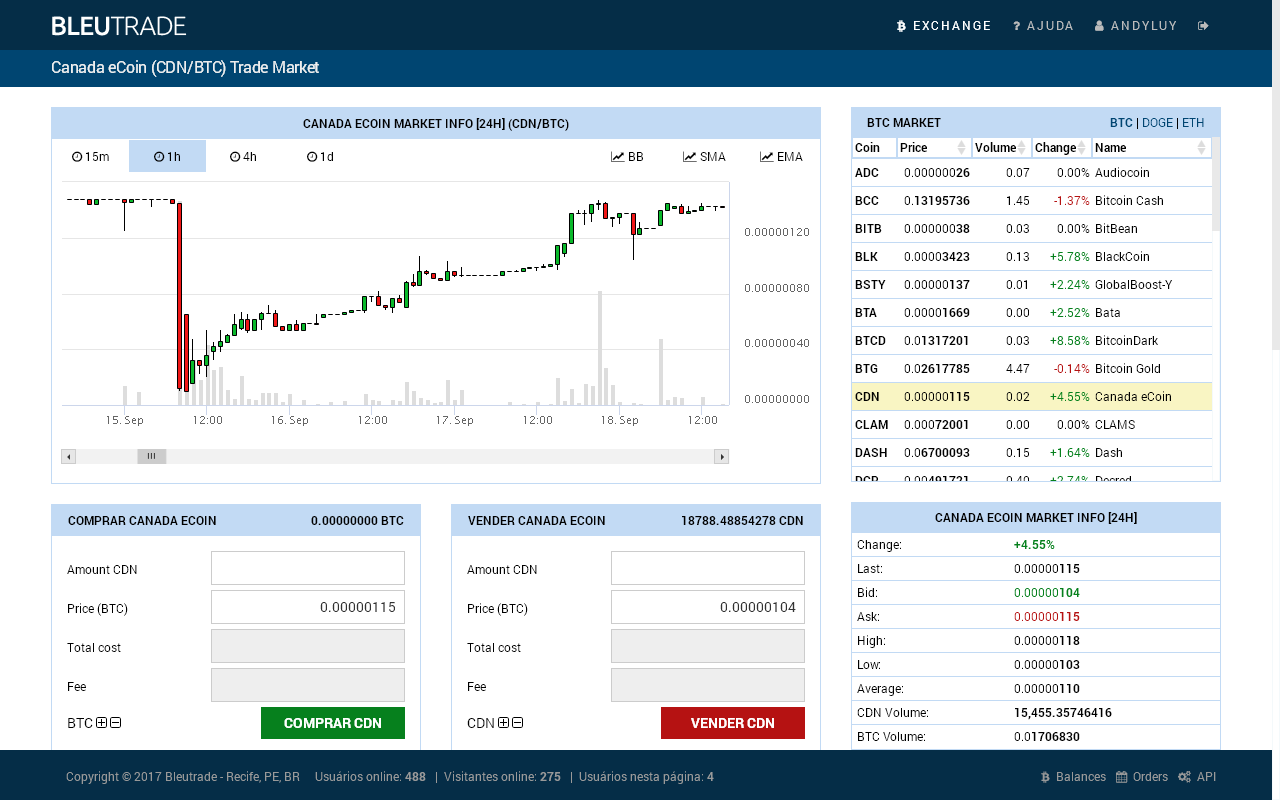This screenshot has height=800, width=1280.
Task: Open the Balances link label in footer
Action: pos(1081,777)
